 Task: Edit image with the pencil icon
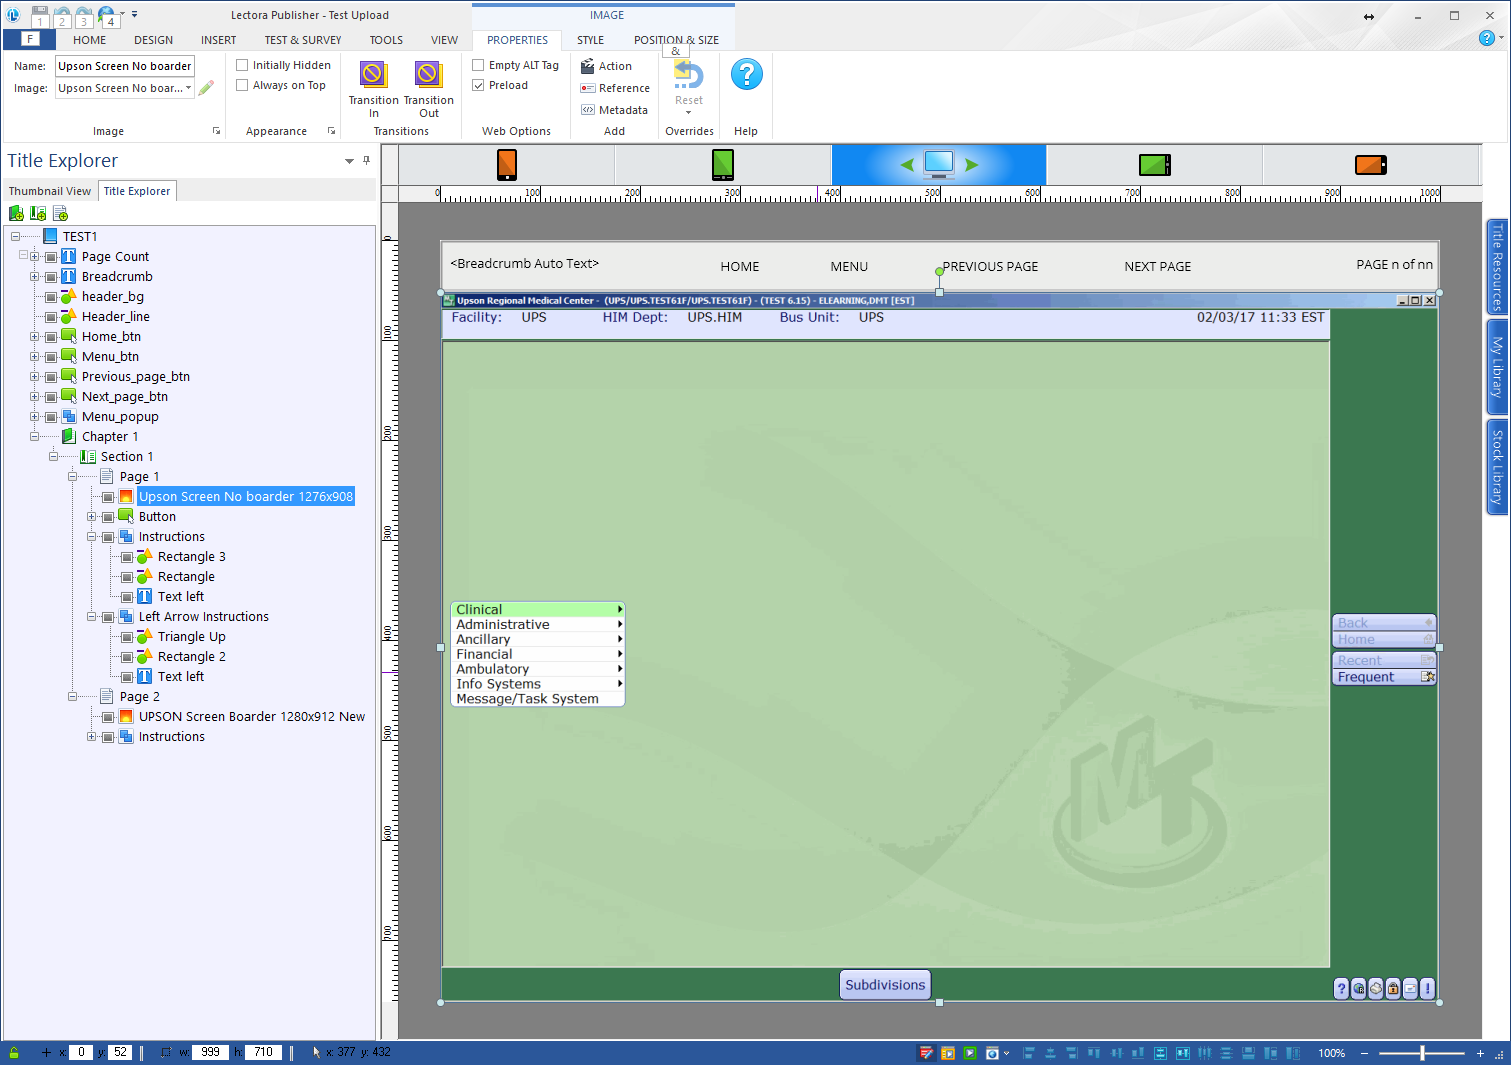206,88
